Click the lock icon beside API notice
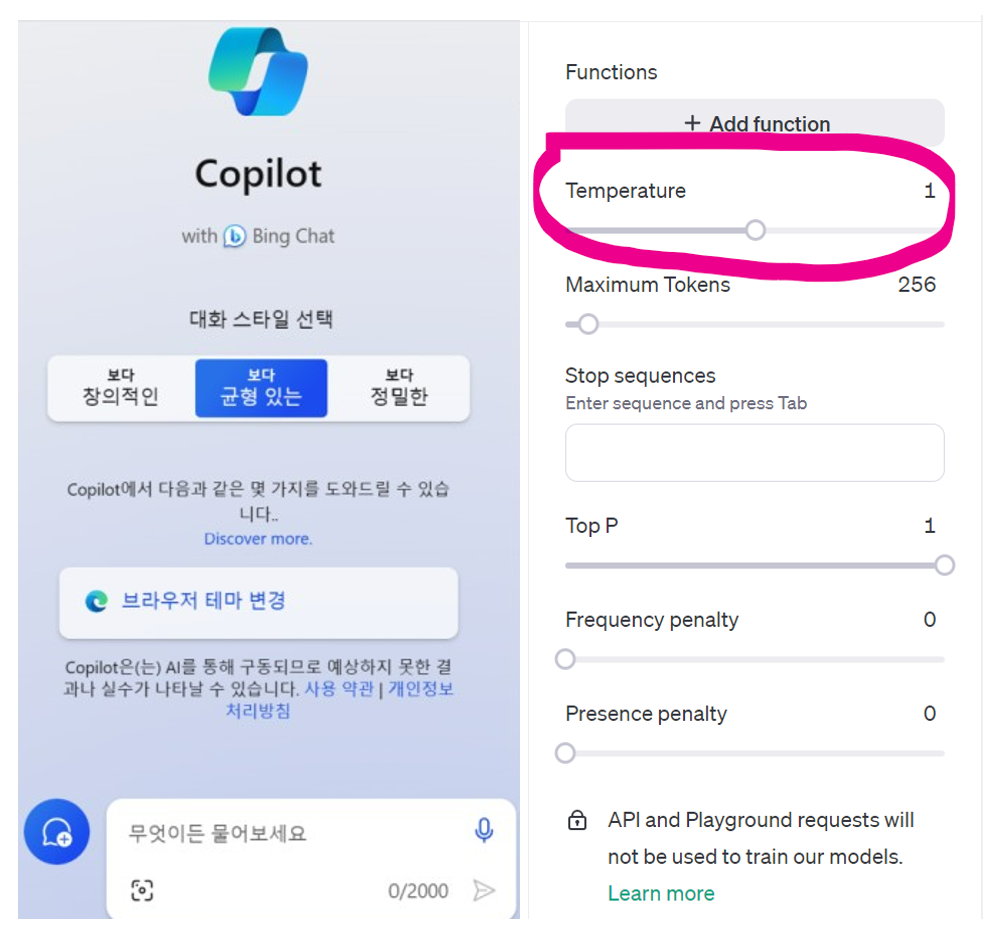 pos(577,819)
